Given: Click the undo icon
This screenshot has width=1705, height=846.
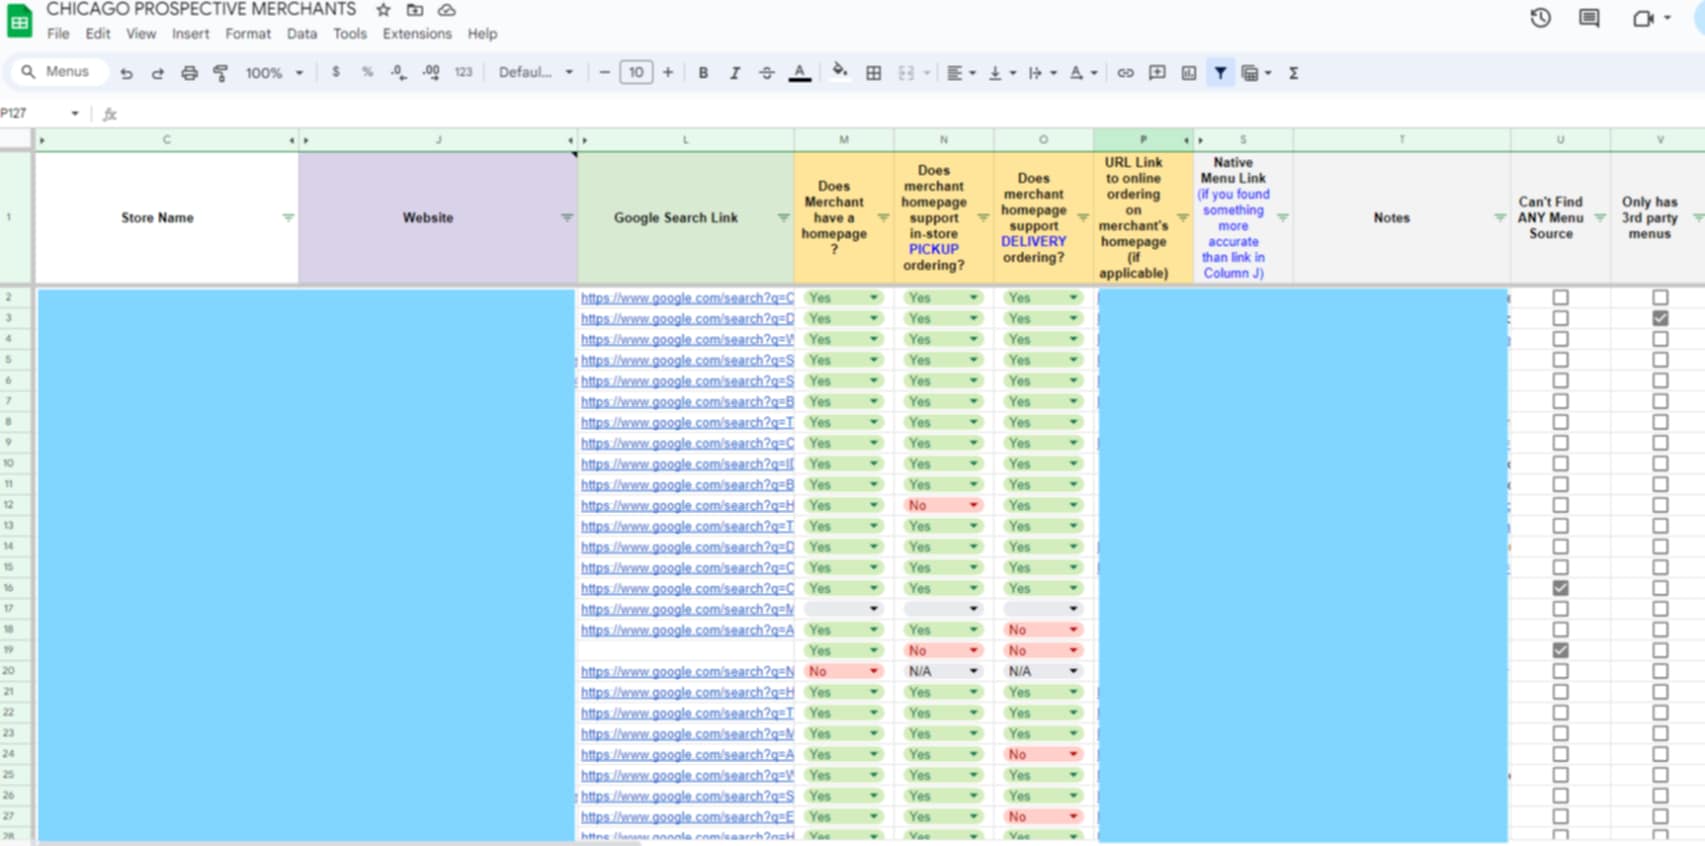Looking at the screenshot, I should click(126, 73).
